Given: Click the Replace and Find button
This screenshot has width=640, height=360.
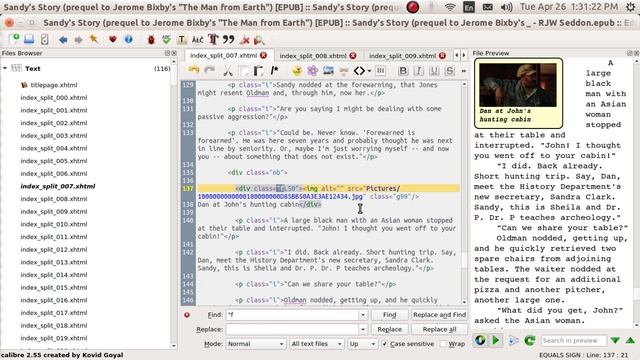Looking at the screenshot, I should click(439, 315).
